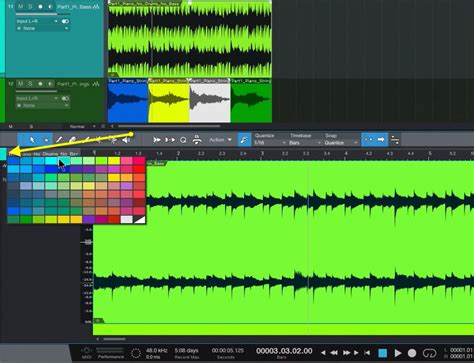Image resolution: width=474 pixels, height=363 pixels.
Task: Open Input L+R dropdown on track 11
Action: pos(37,21)
